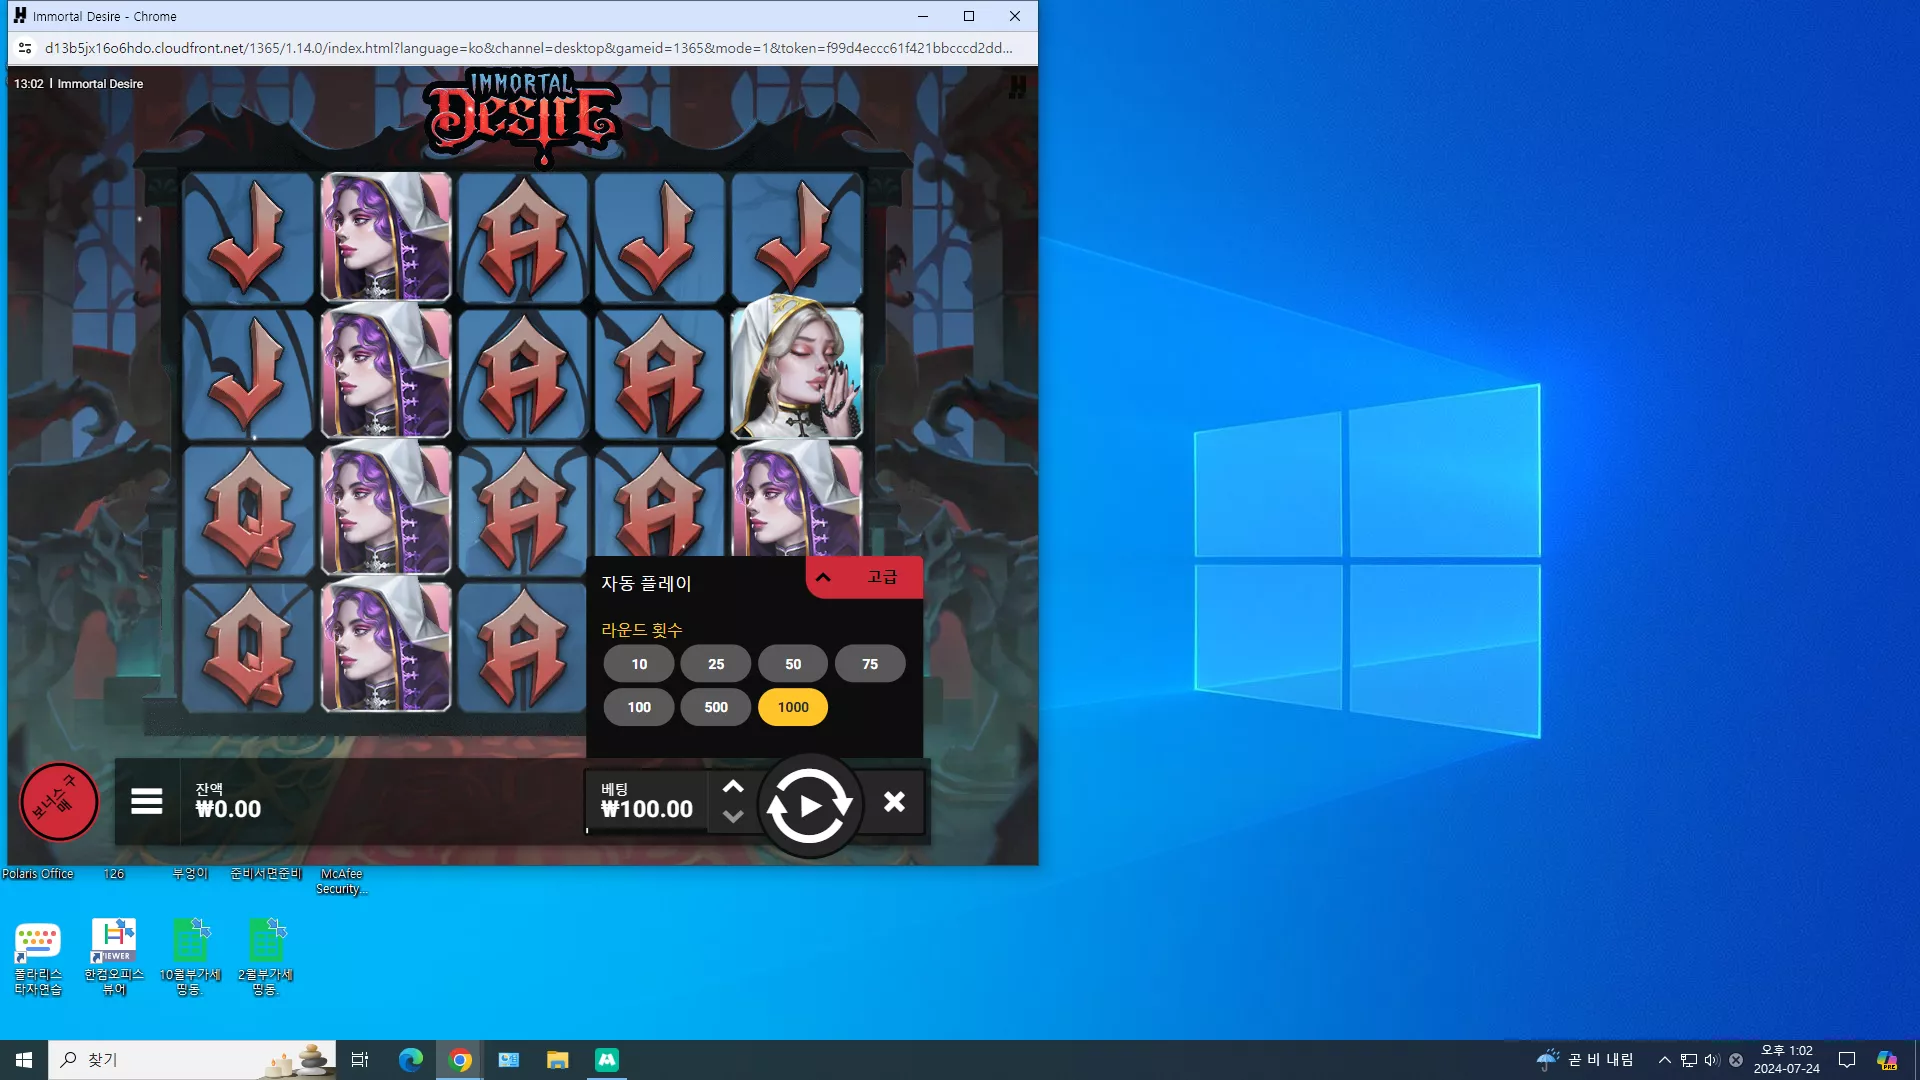
Task: Select the 한컴오피스 뷰어 desktop icon
Action: (x=114, y=958)
